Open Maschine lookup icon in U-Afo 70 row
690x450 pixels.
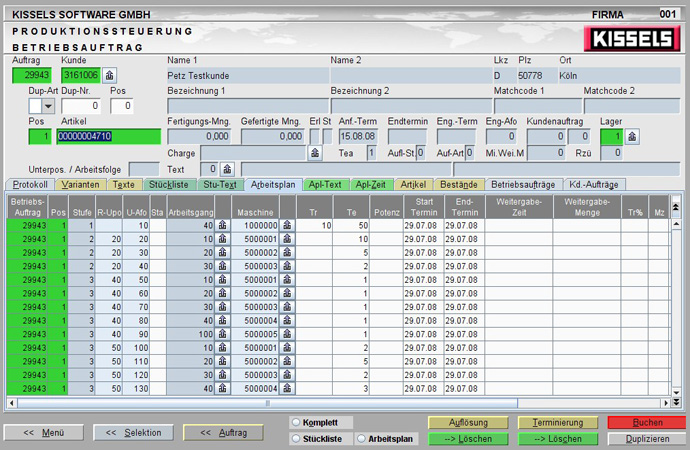click(287, 307)
